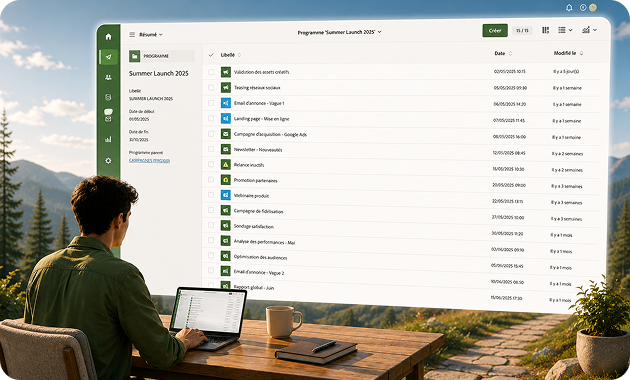This screenshot has height=380, width=630.
Task: Click icon of Campagne de fidélisation row
Action: [226, 210]
